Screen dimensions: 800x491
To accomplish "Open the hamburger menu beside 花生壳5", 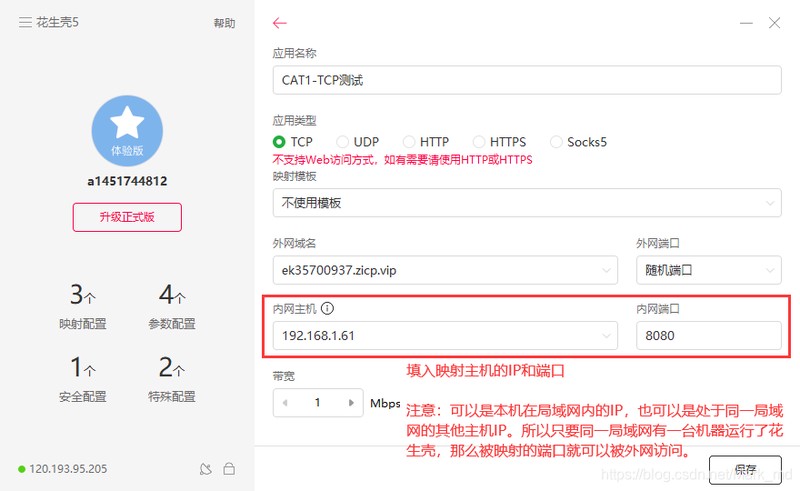I will pyautogui.click(x=25, y=22).
